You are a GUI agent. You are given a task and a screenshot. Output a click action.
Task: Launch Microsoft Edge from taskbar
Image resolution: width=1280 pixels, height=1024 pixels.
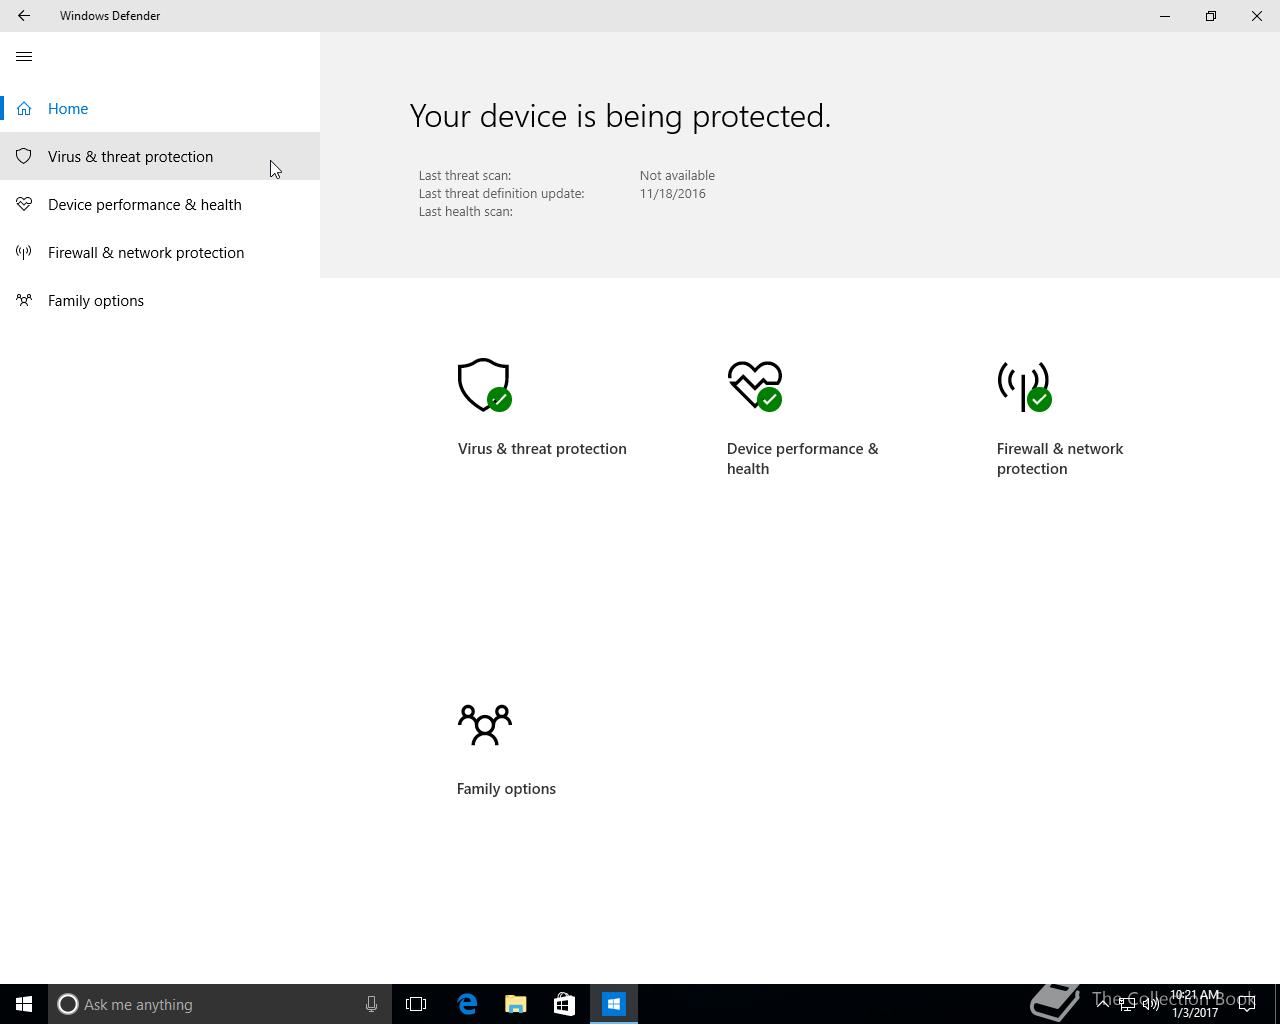point(467,1004)
